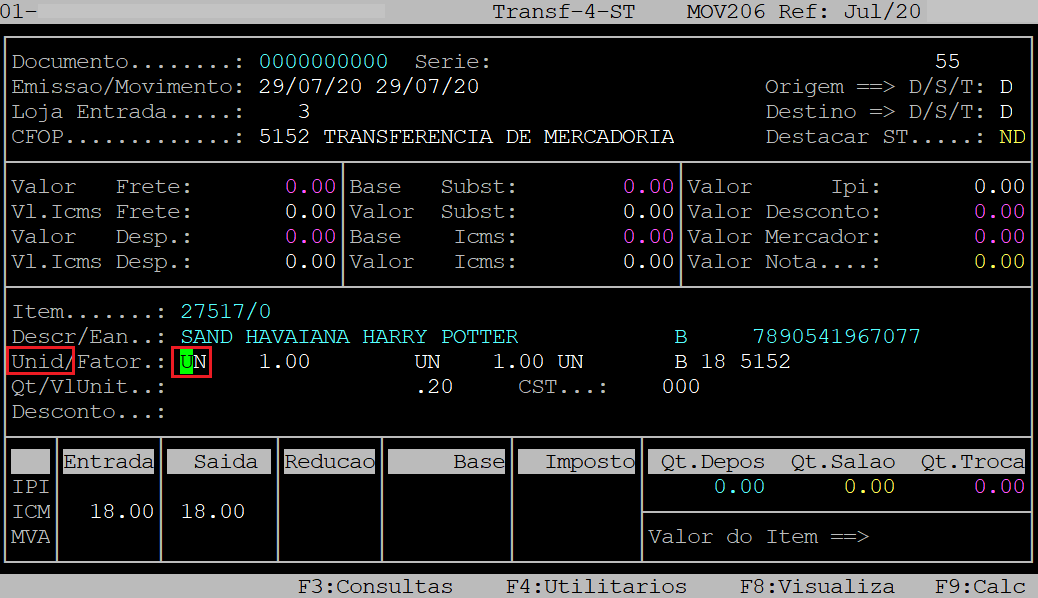Click the Entrada column header

(x=109, y=462)
